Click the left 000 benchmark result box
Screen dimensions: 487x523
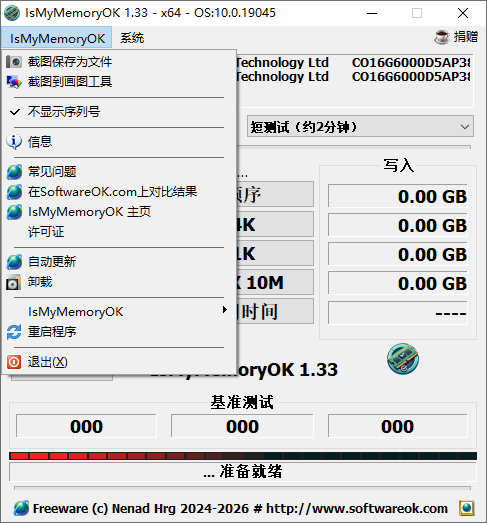86,426
